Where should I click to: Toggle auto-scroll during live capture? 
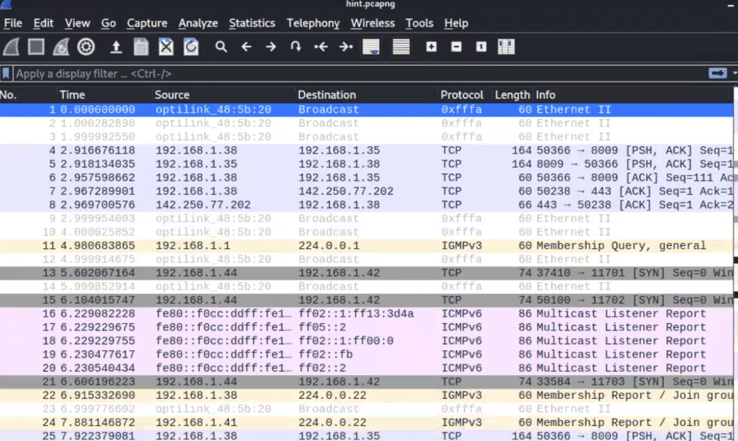coord(371,47)
